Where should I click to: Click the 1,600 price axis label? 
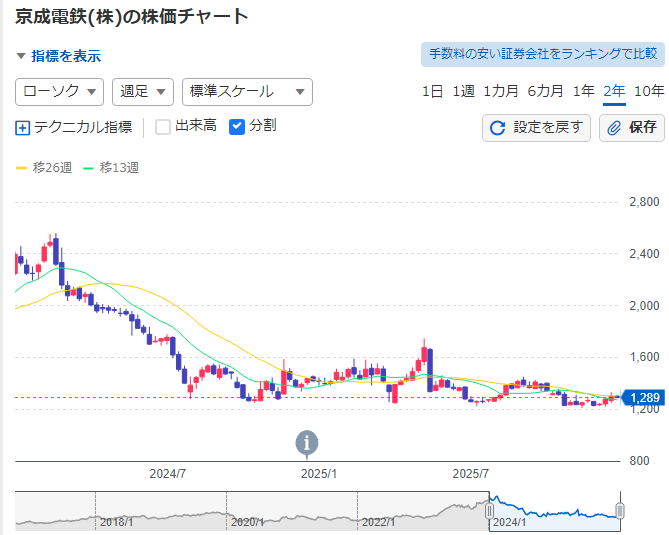click(x=644, y=357)
